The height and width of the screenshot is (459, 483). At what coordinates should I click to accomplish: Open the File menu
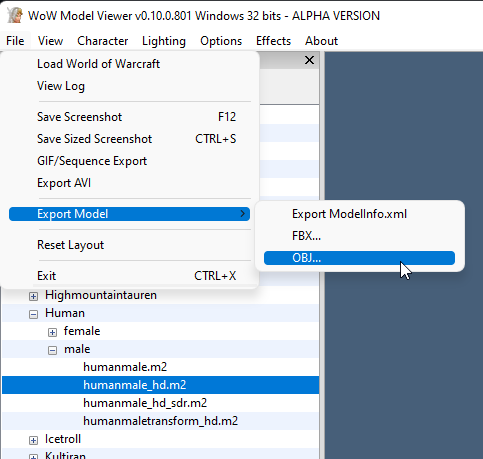pyautogui.click(x=15, y=41)
